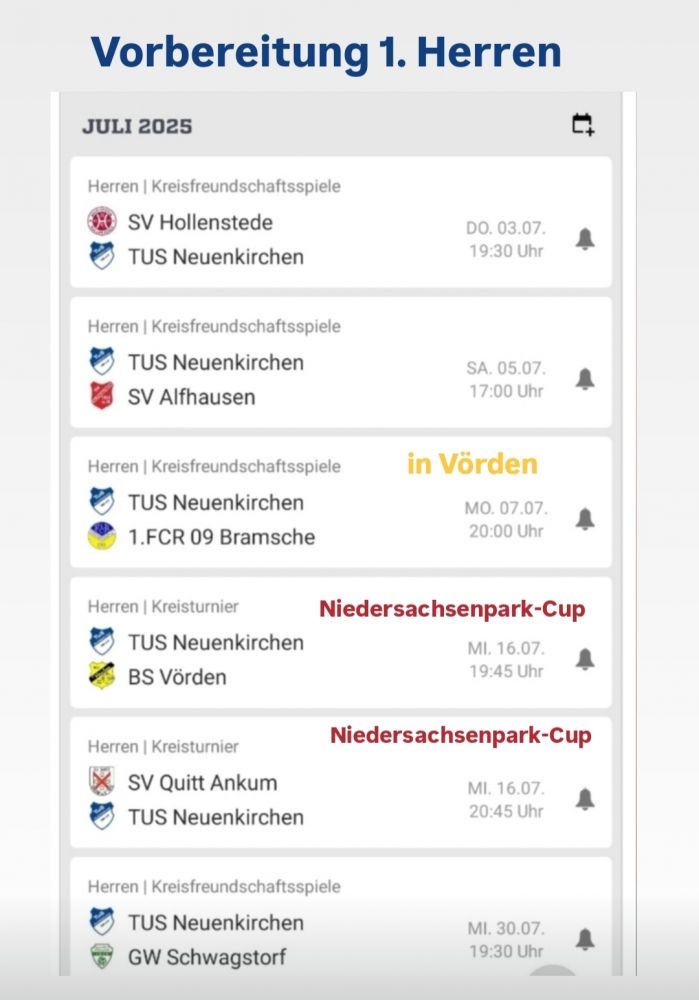Add July 2025 matches to calendar icon
This screenshot has width=699, height=1000.
coord(583,124)
